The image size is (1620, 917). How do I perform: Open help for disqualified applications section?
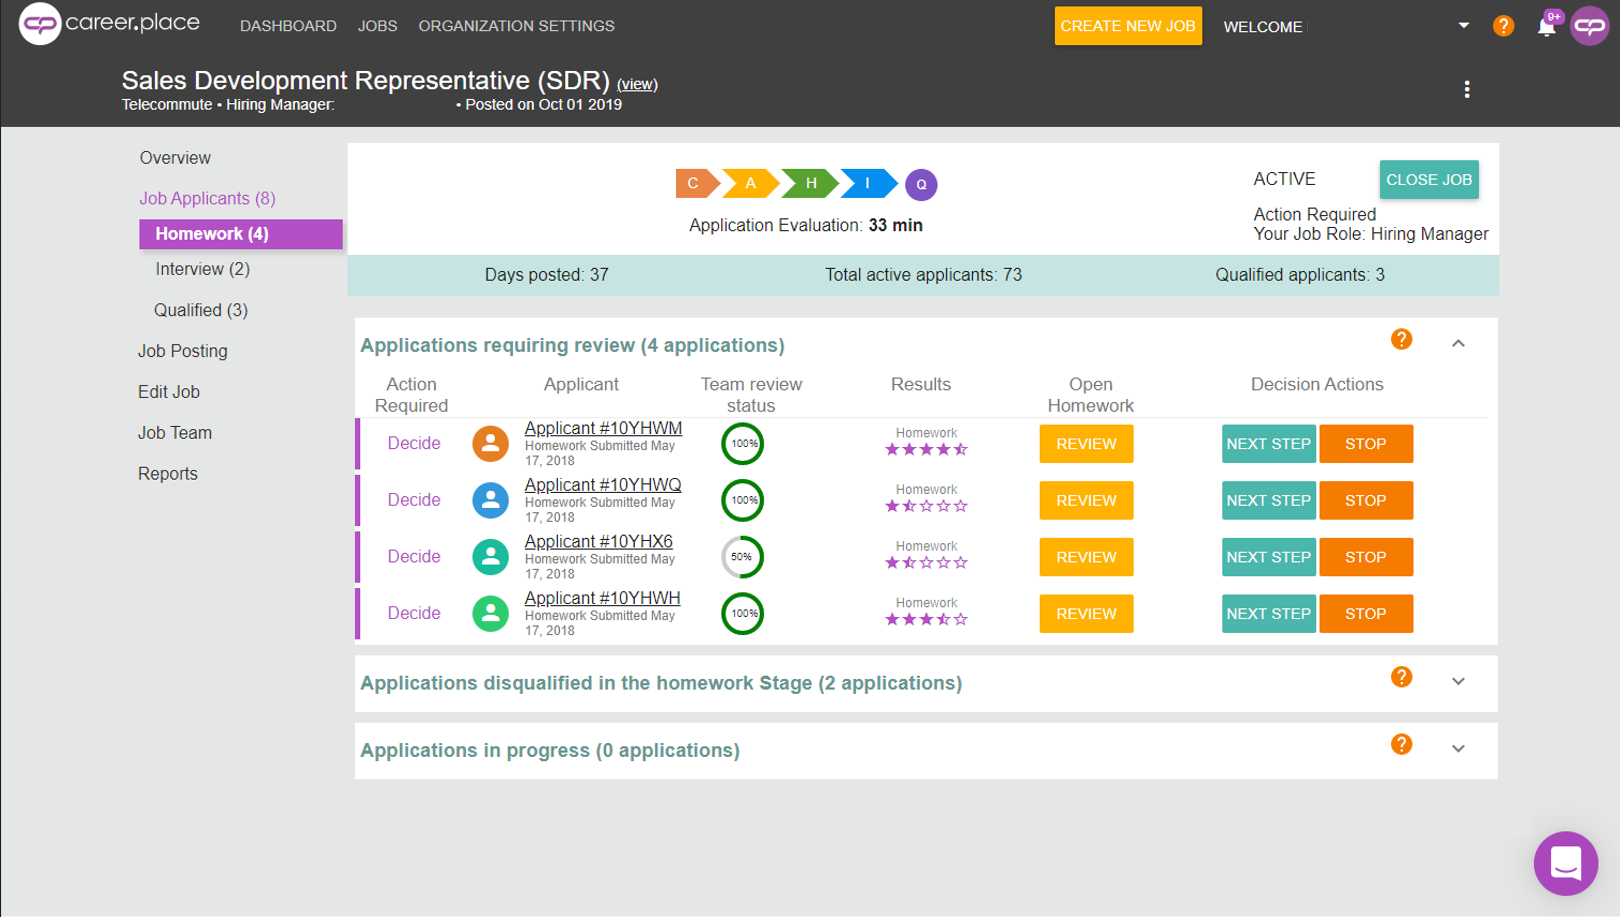tap(1401, 678)
